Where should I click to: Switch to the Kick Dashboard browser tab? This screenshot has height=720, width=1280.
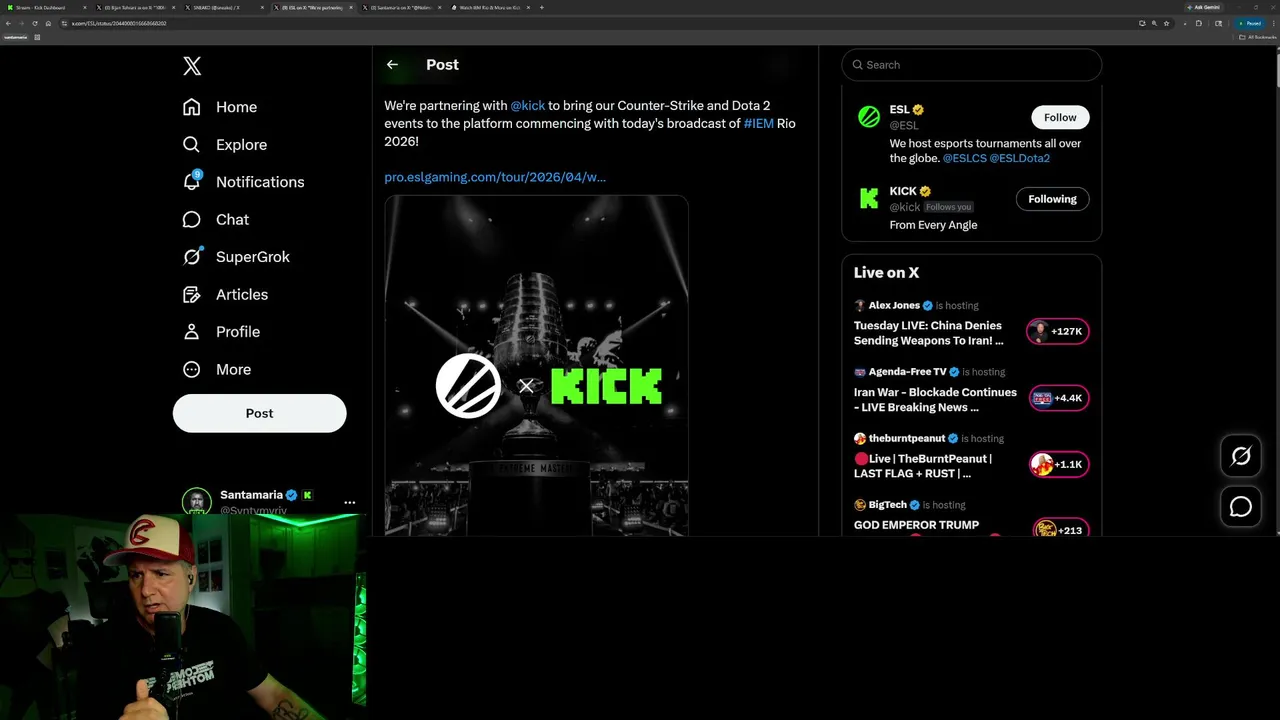45,7
